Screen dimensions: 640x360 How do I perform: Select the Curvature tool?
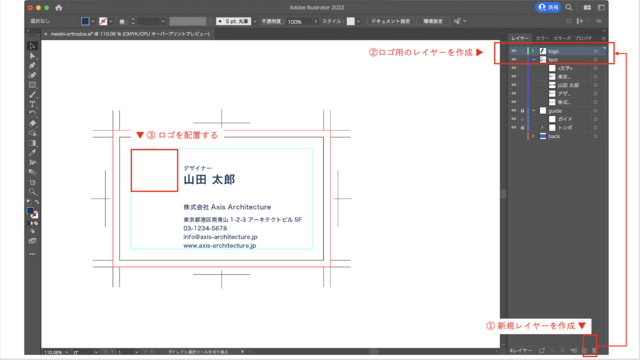[32, 75]
